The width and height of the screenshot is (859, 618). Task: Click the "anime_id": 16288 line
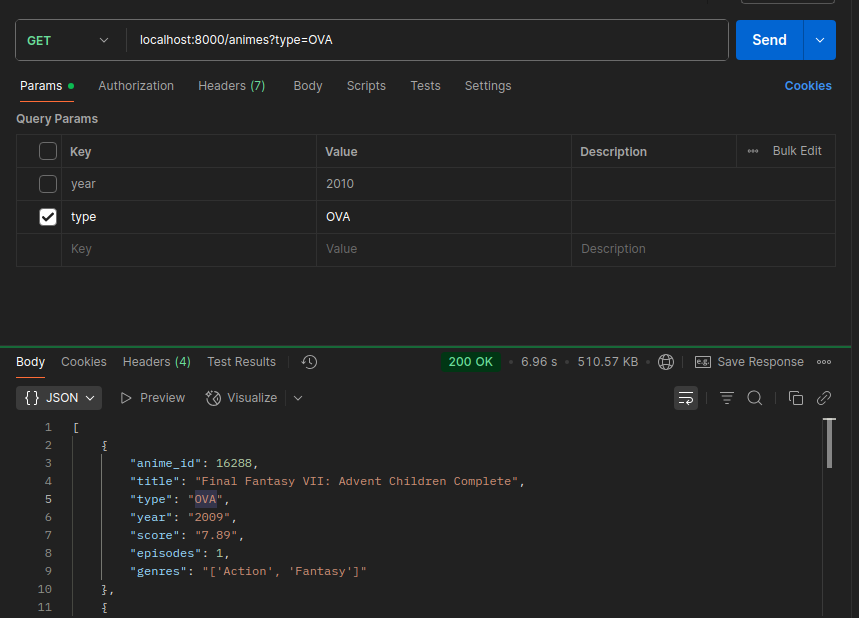(x=194, y=463)
